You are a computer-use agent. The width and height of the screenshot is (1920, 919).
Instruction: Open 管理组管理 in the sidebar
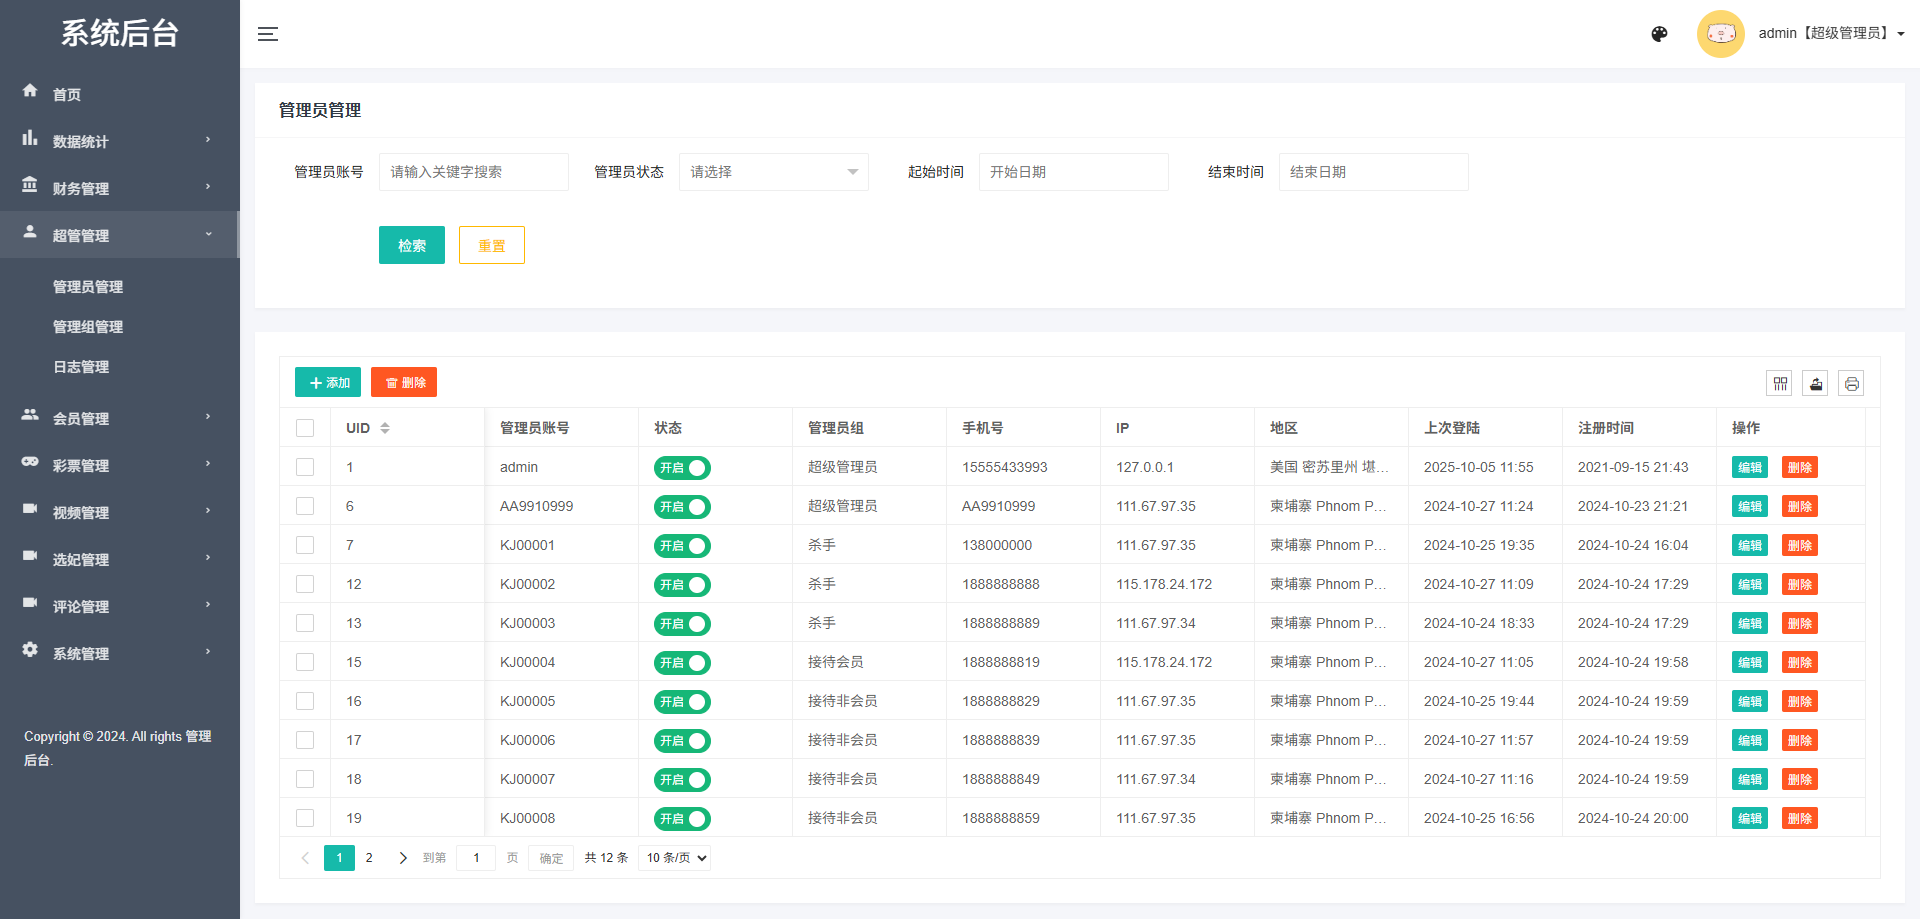(88, 326)
